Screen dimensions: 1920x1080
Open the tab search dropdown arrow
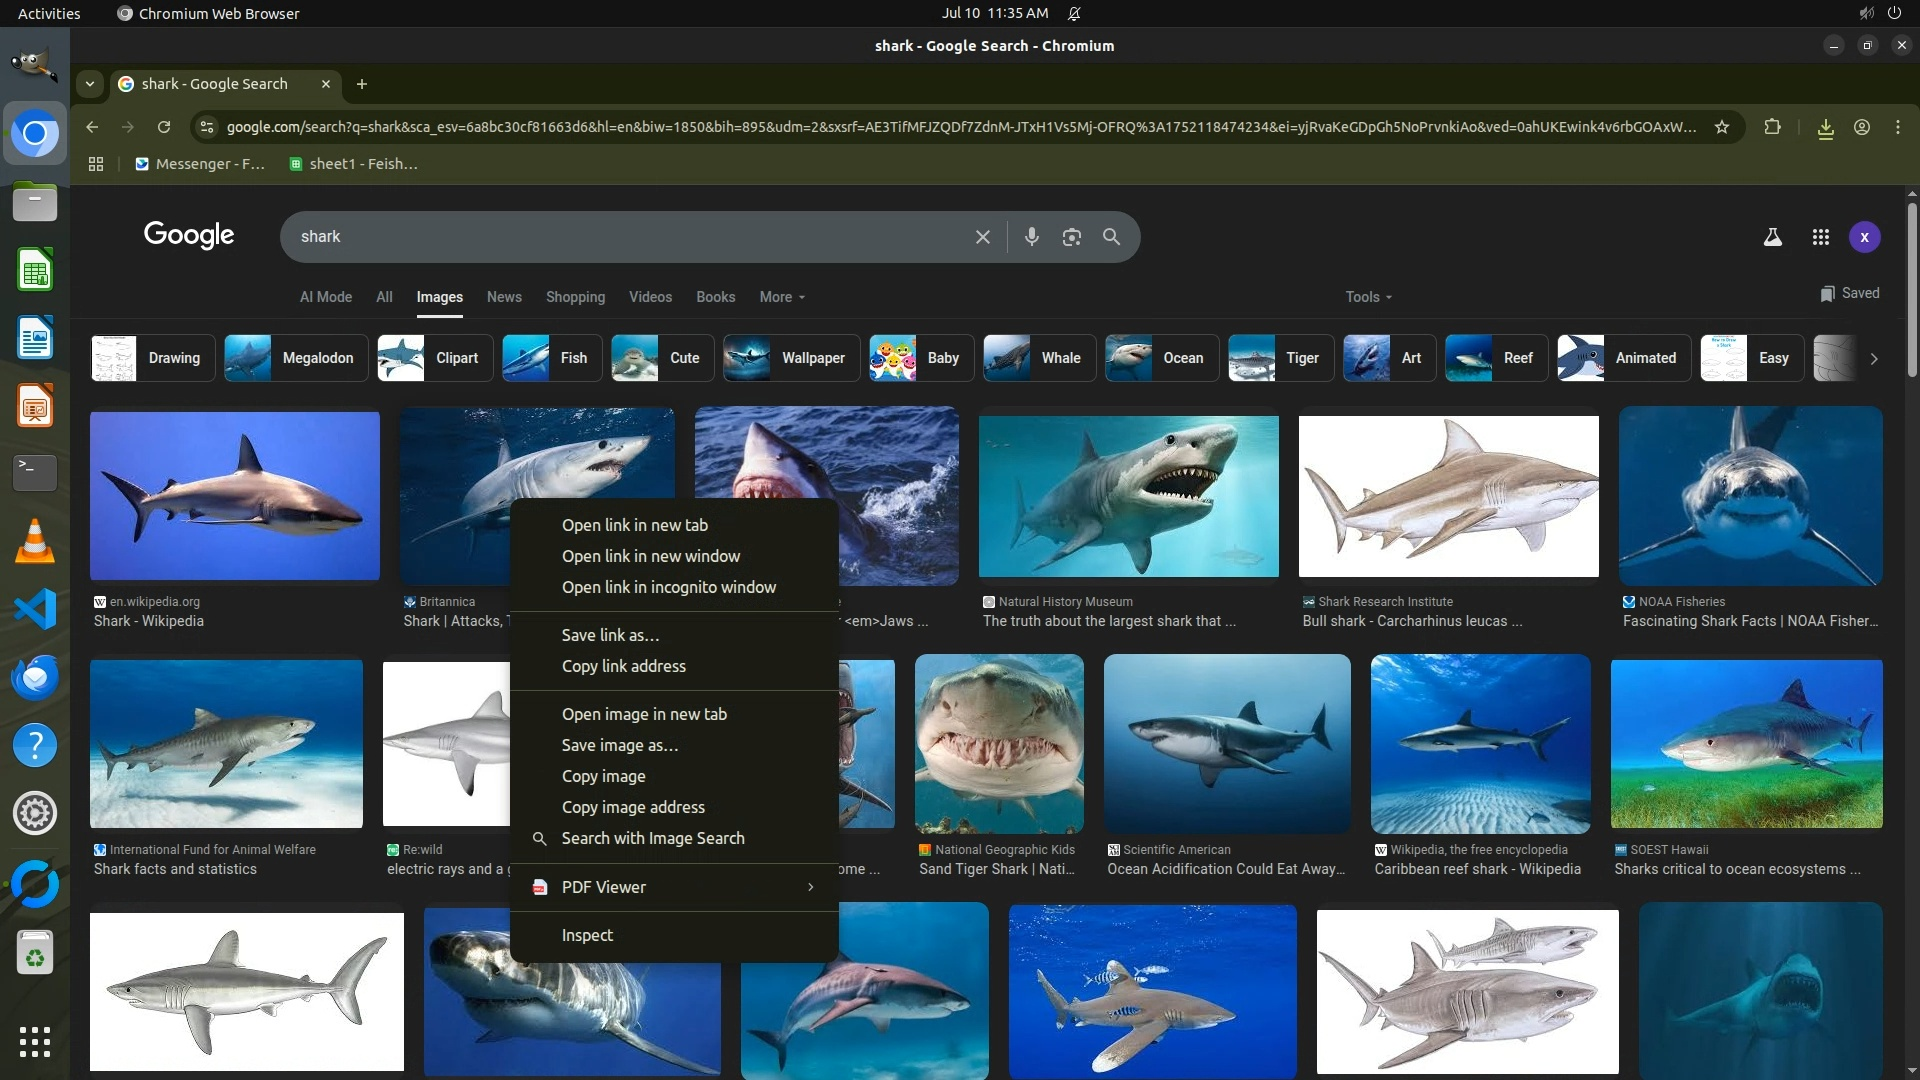(90, 84)
